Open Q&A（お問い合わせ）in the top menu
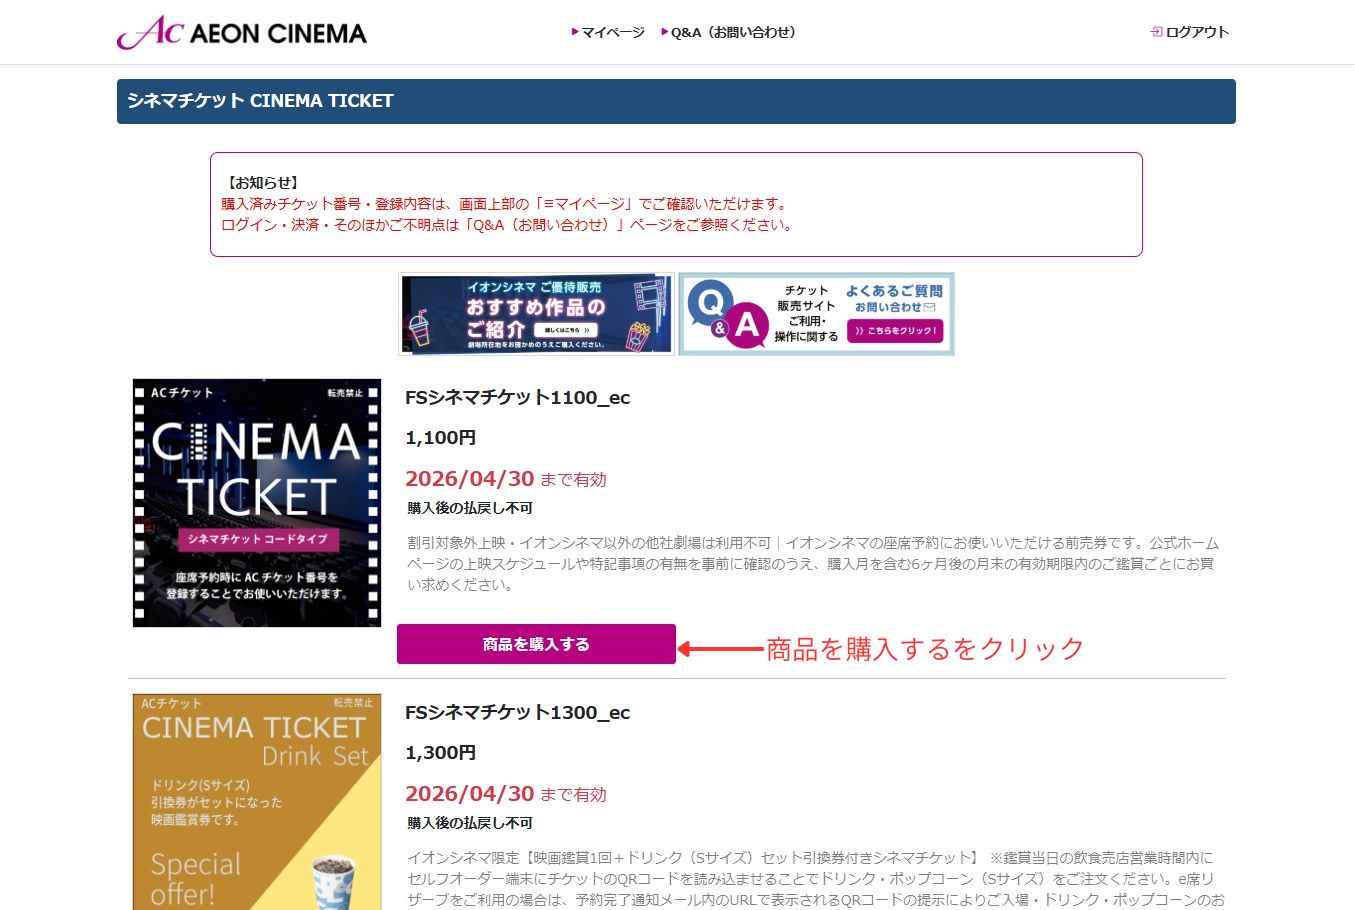Image resolution: width=1355 pixels, height=910 pixels. (x=735, y=32)
